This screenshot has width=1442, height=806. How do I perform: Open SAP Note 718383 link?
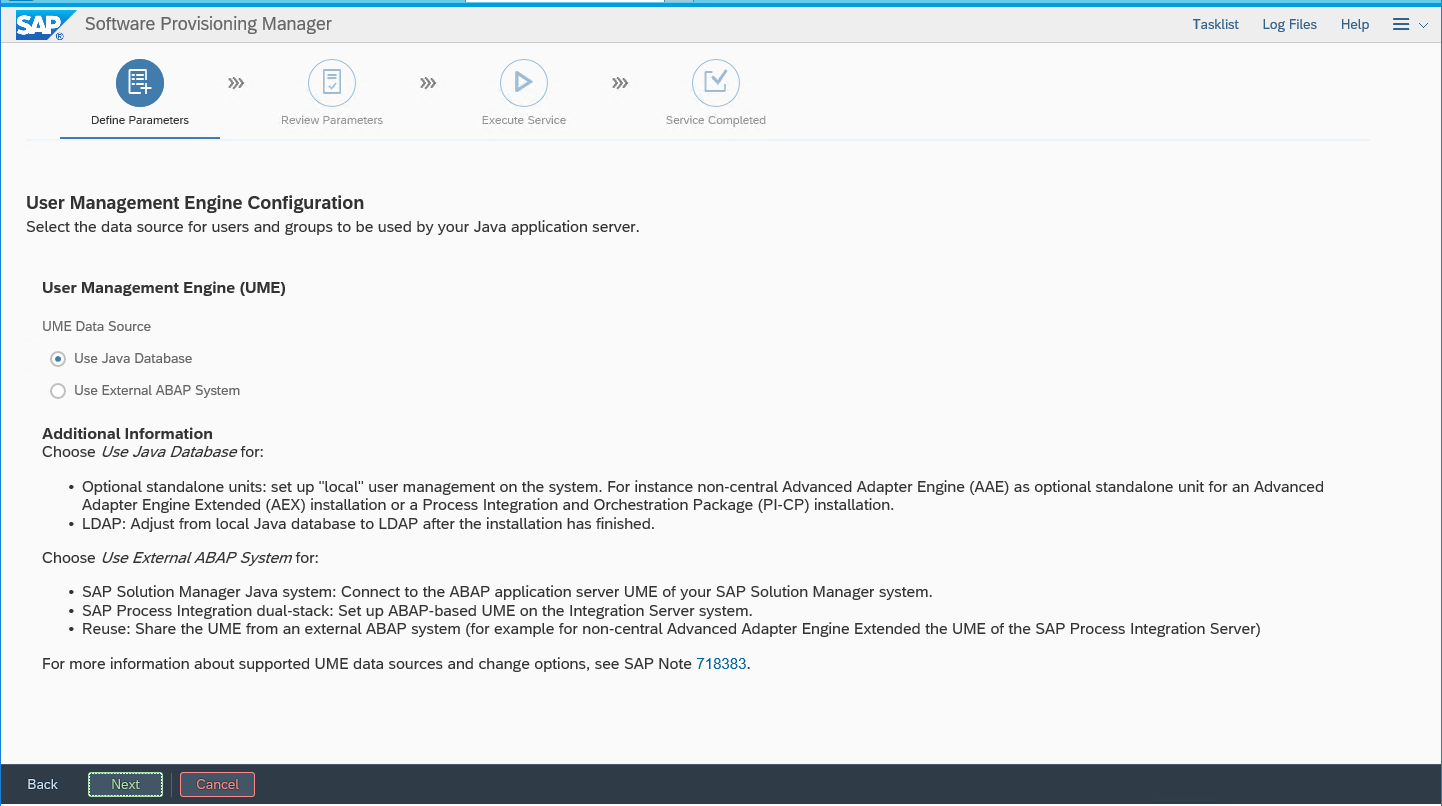(721, 663)
